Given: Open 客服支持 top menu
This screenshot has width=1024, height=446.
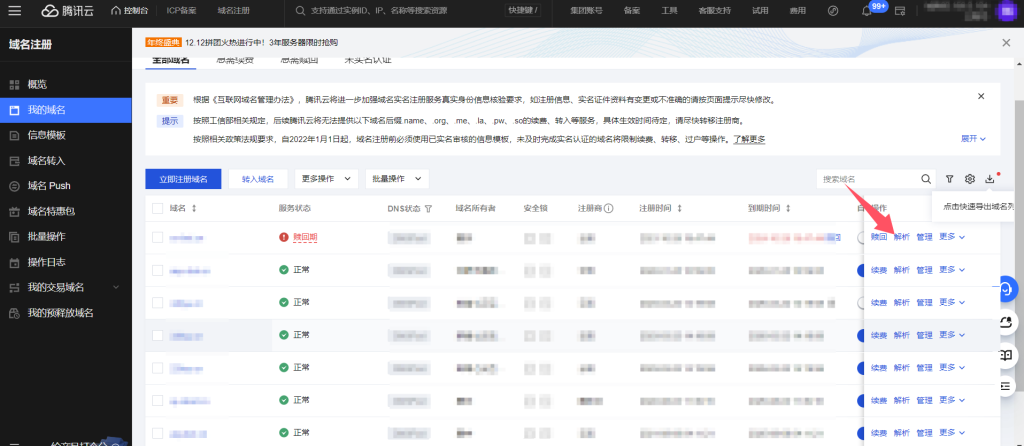Looking at the screenshot, I should point(714,11).
